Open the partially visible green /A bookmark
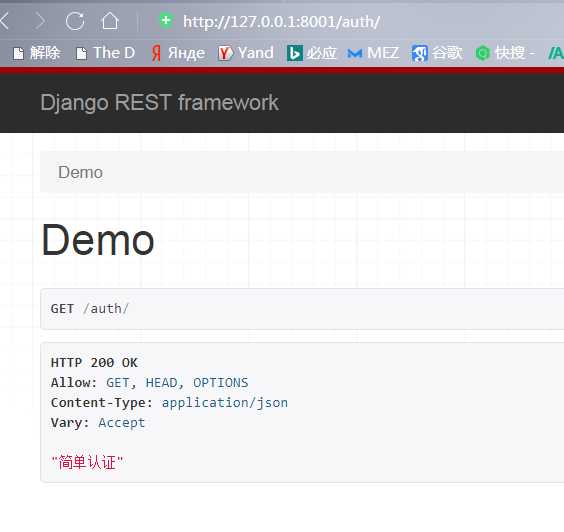 tap(556, 53)
